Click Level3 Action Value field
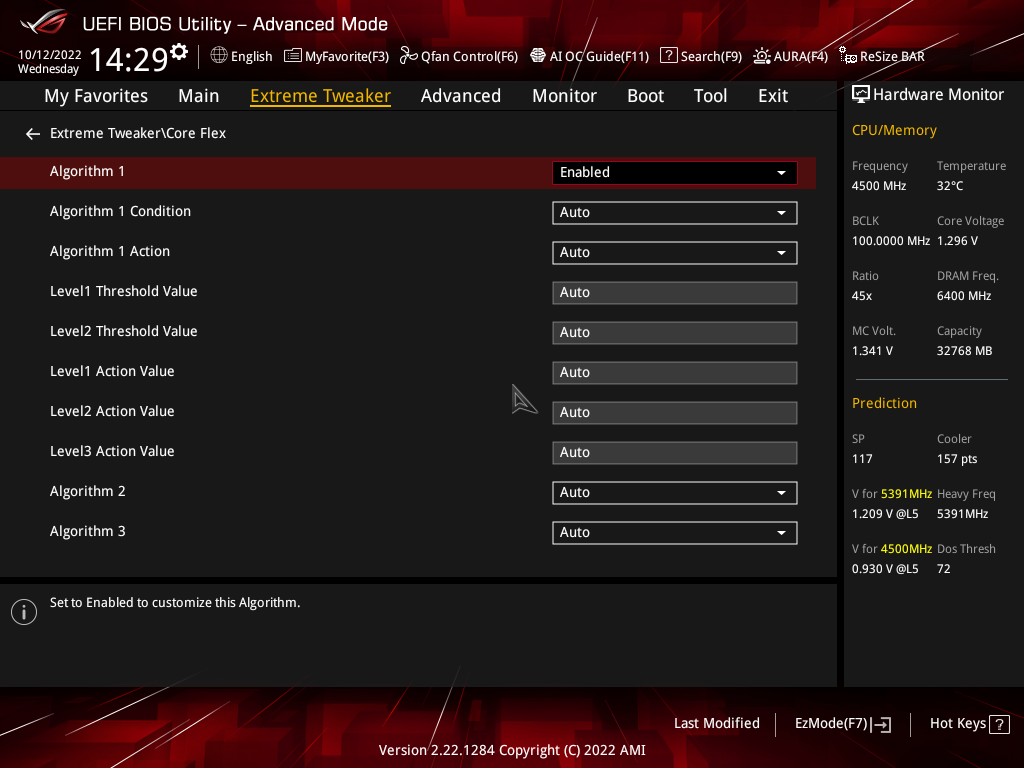1024x768 pixels. (675, 453)
